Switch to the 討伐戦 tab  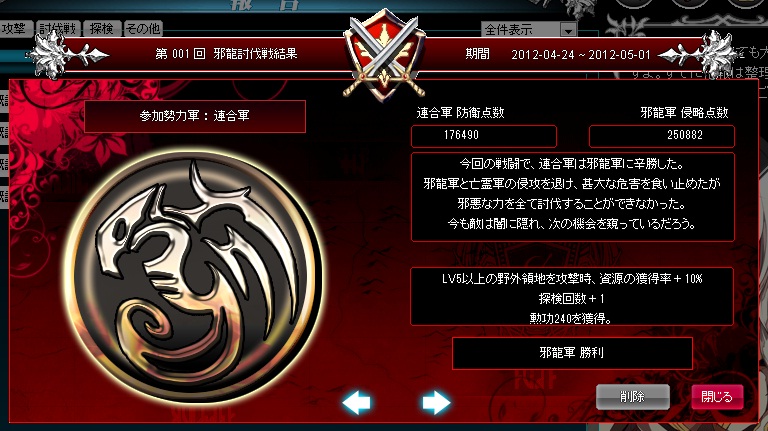point(58,28)
